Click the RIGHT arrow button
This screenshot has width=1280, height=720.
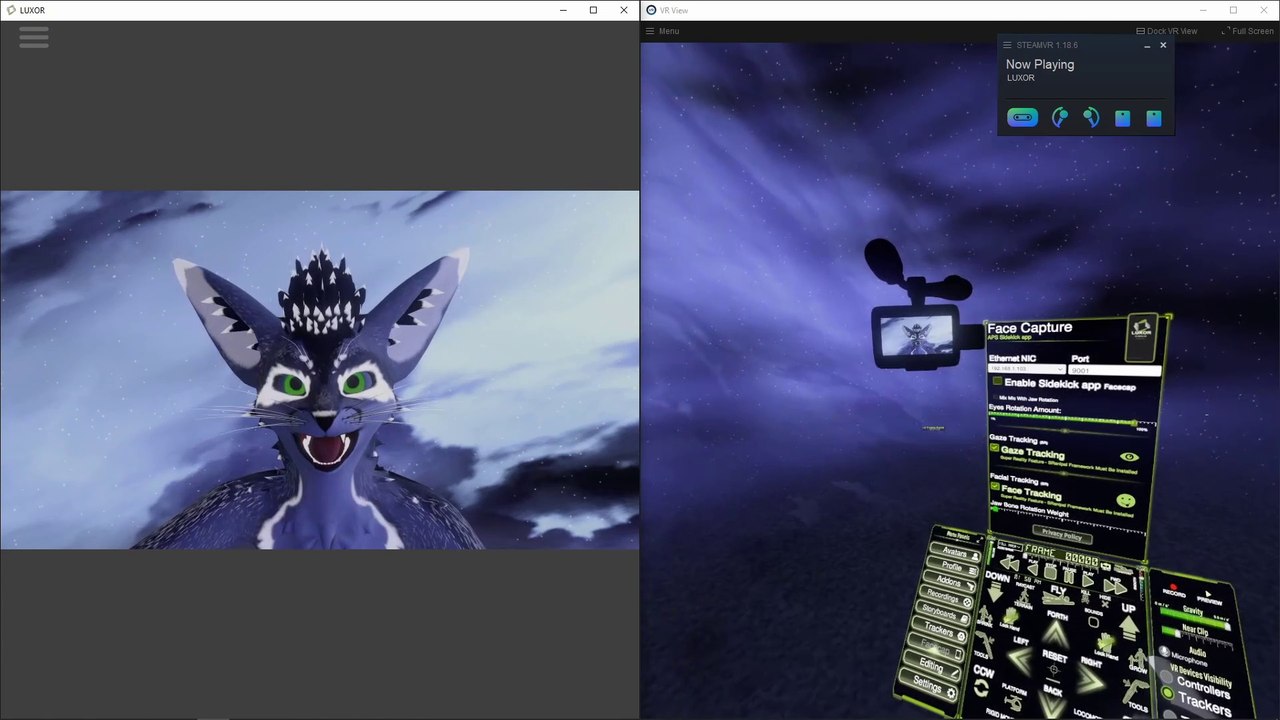(1091, 677)
